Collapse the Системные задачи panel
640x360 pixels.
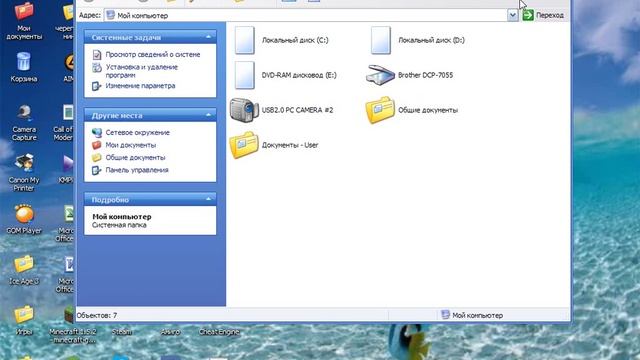tap(209, 37)
